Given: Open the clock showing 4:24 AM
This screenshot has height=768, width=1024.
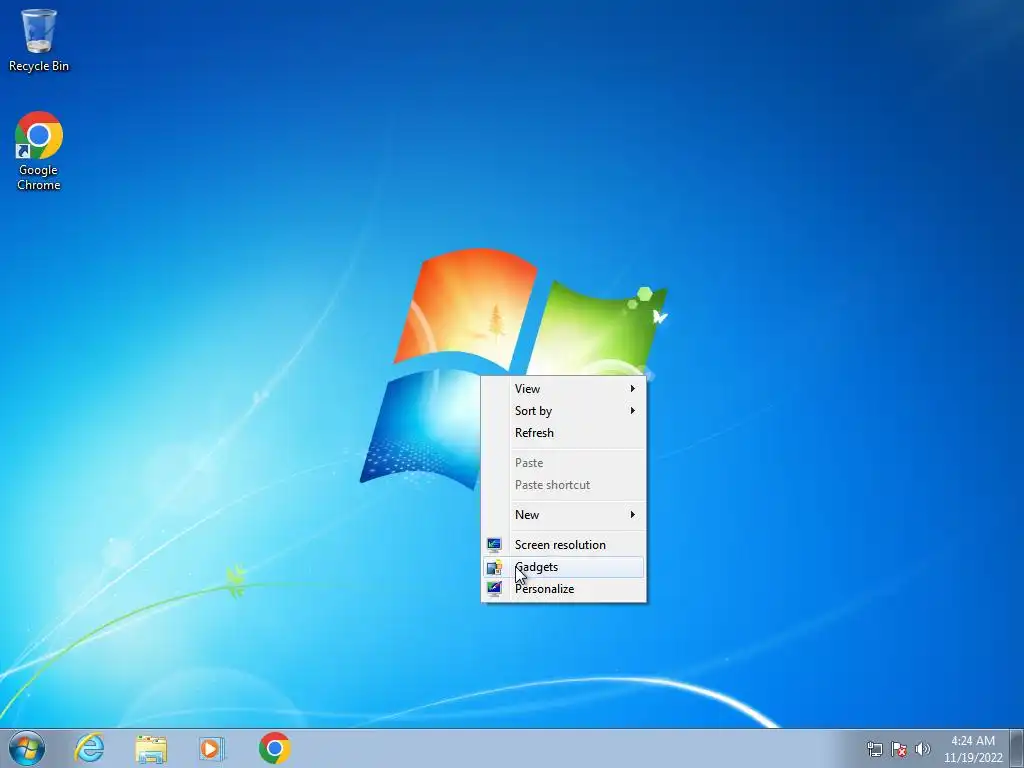Looking at the screenshot, I should coord(973,749).
